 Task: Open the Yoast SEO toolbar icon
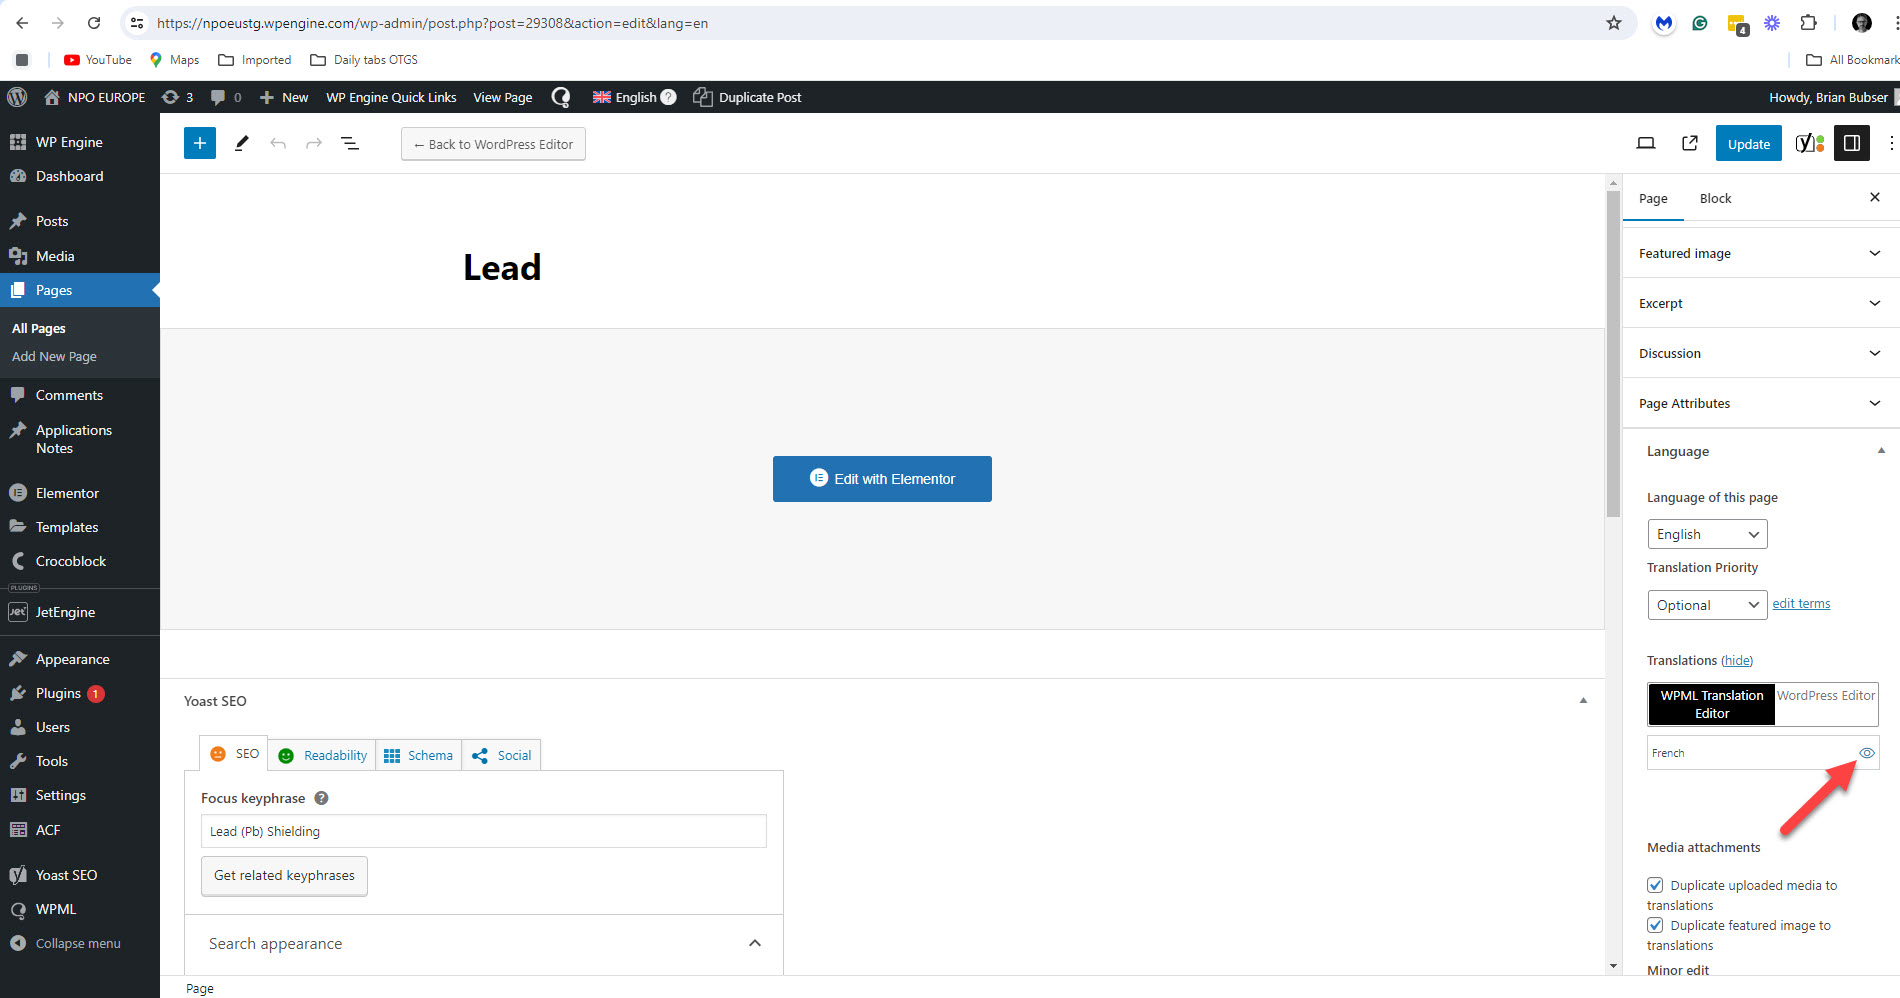pos(1809,143)
